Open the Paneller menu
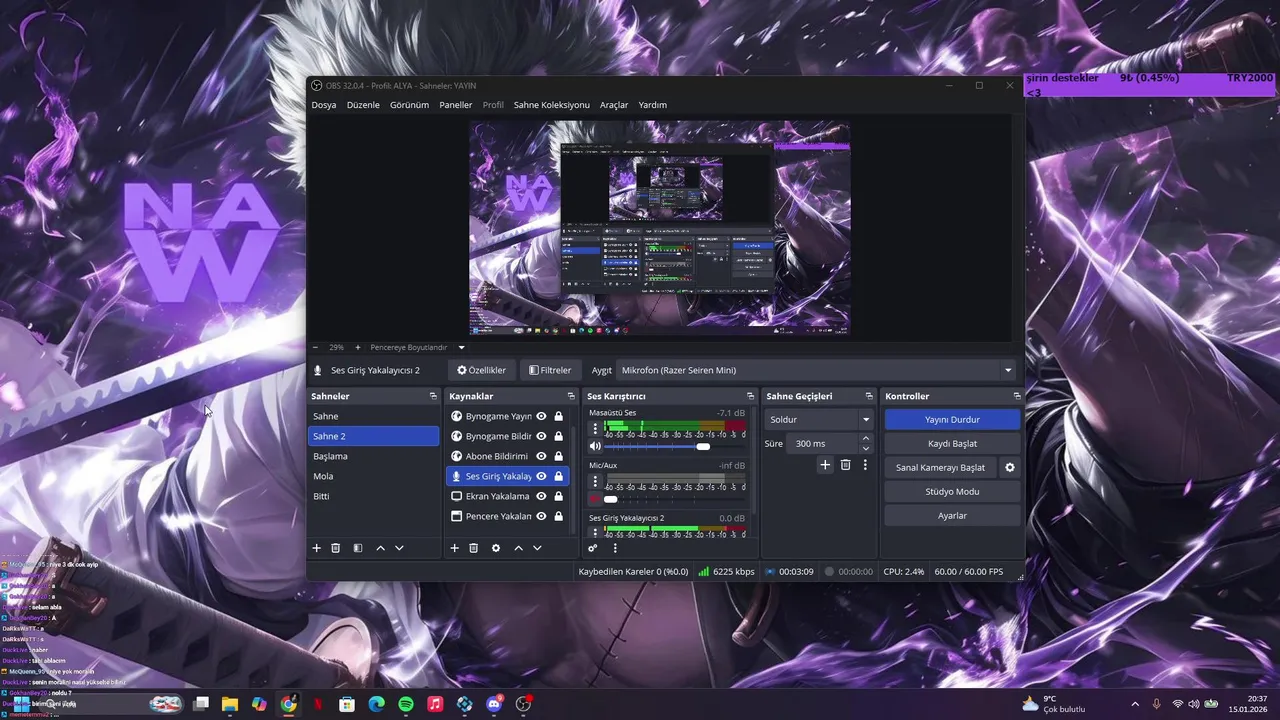The height and width of the screenshot is (720, 1280). pos(455,105)
